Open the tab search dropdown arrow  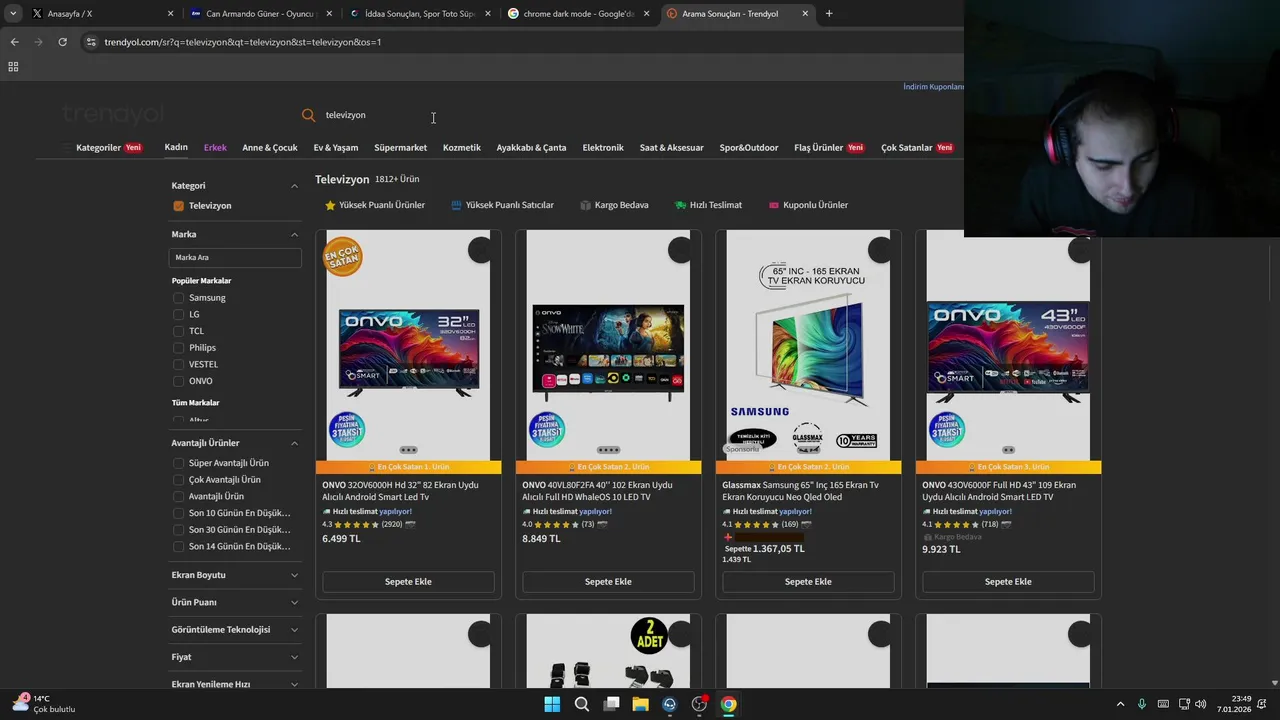(x=13, y=14)
